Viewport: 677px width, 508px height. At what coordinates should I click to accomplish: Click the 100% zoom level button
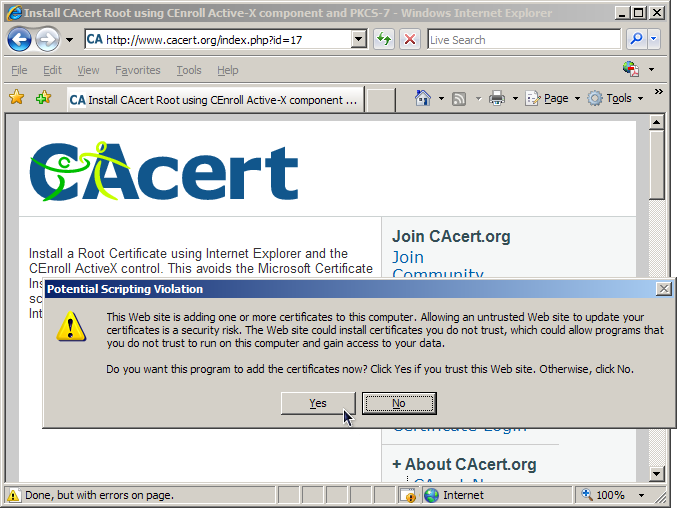point(603,495)
